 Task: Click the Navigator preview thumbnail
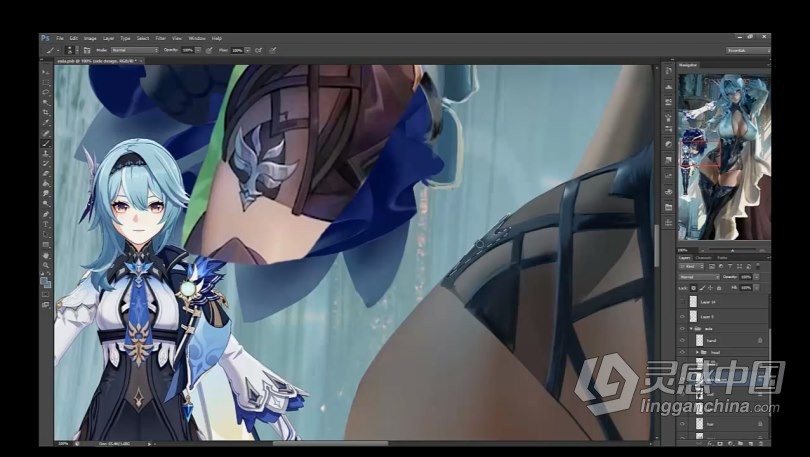click(724, 157)
